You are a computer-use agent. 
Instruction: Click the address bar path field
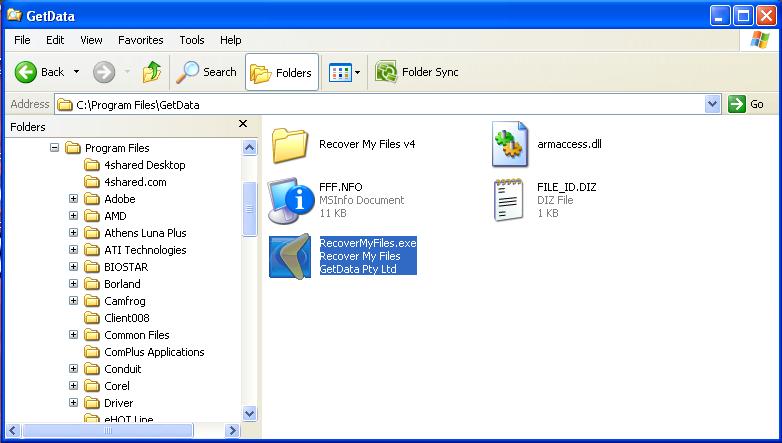click(x=379, y=105)
